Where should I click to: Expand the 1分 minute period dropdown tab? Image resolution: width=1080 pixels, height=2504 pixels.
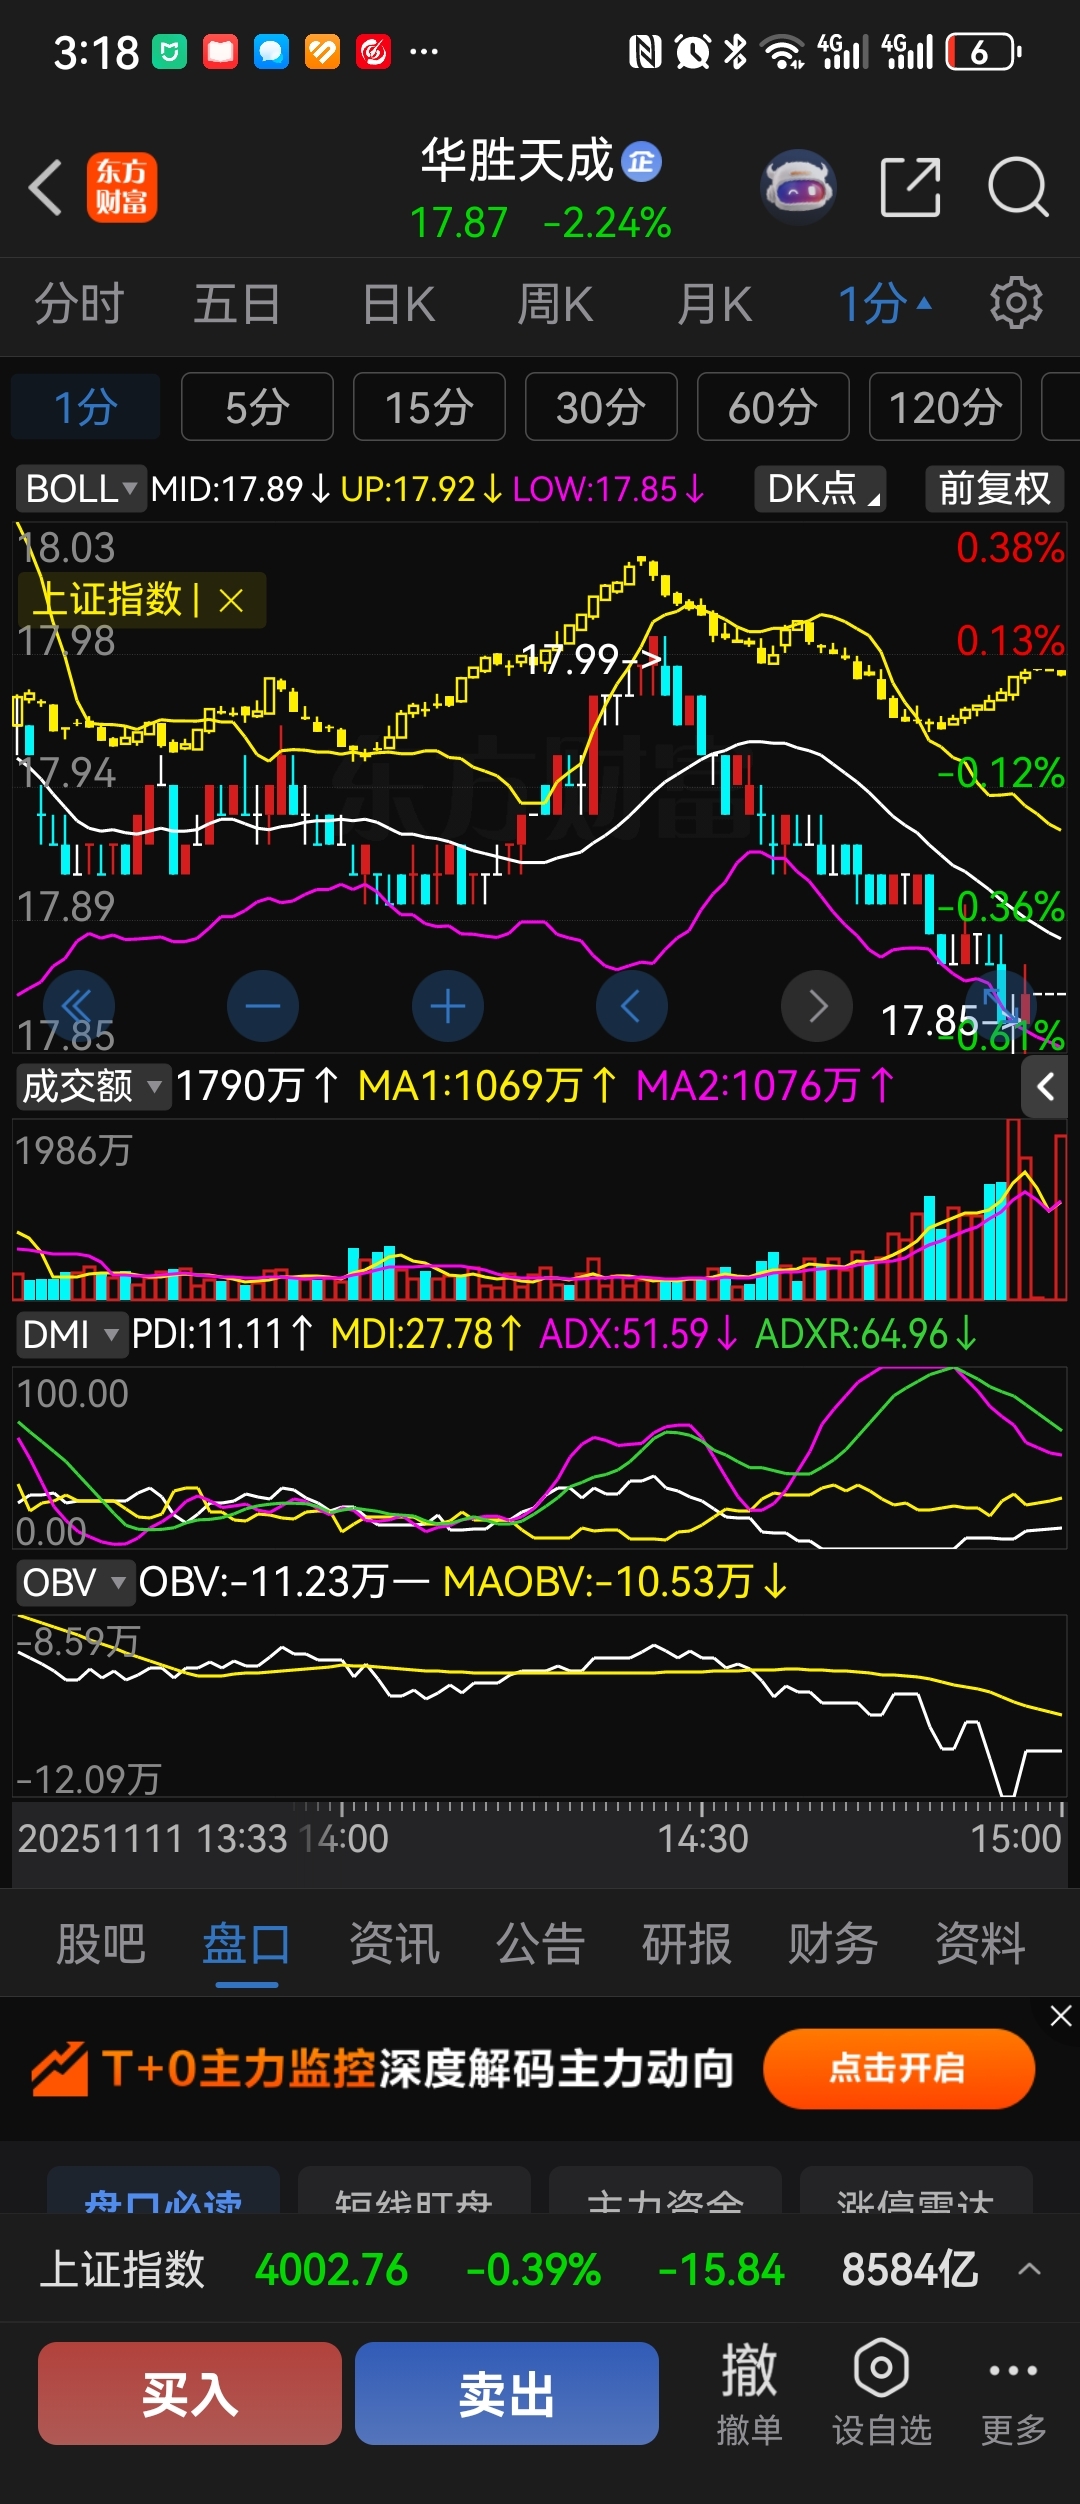tap(885, 303)
